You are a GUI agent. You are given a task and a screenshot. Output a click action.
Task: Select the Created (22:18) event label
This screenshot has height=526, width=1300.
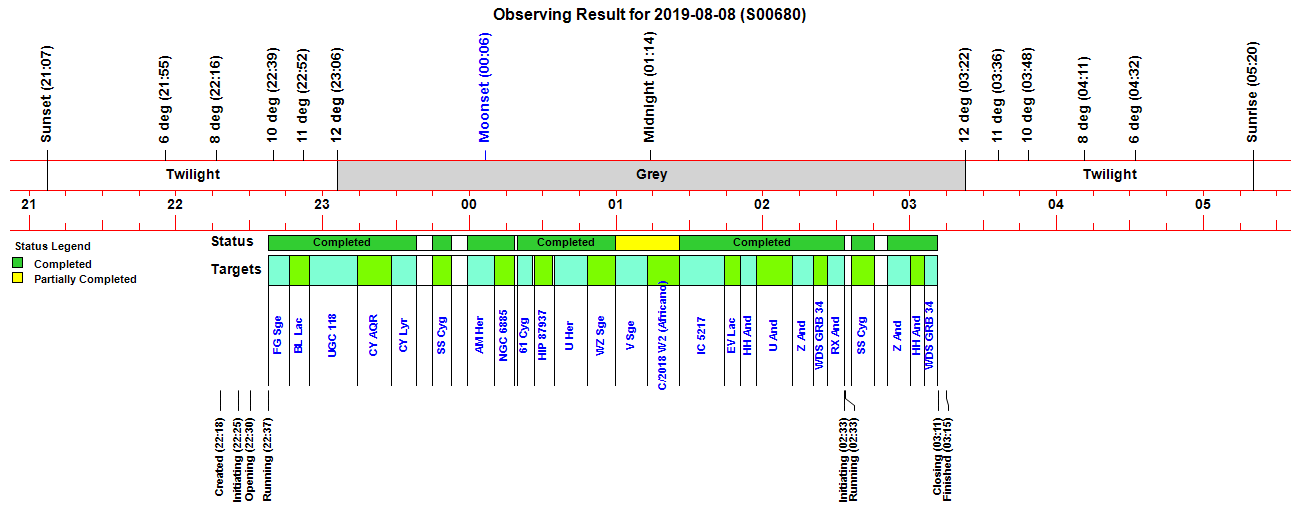tap(220, 458)
